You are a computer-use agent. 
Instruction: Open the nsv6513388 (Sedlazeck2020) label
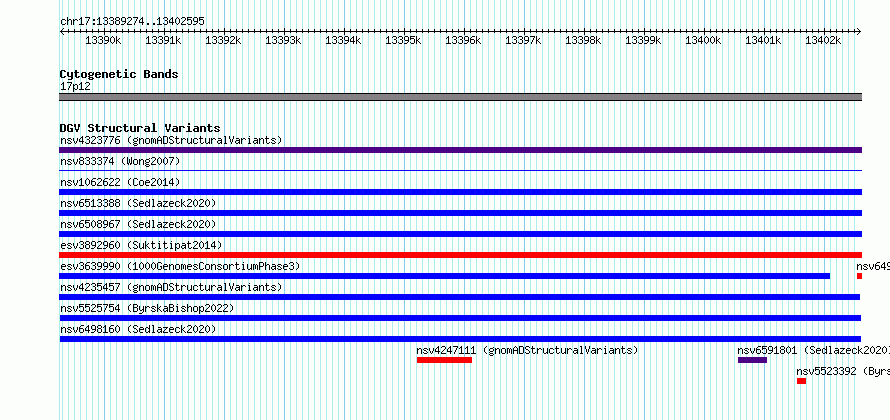pyautogui.click(x=138, y=203)
